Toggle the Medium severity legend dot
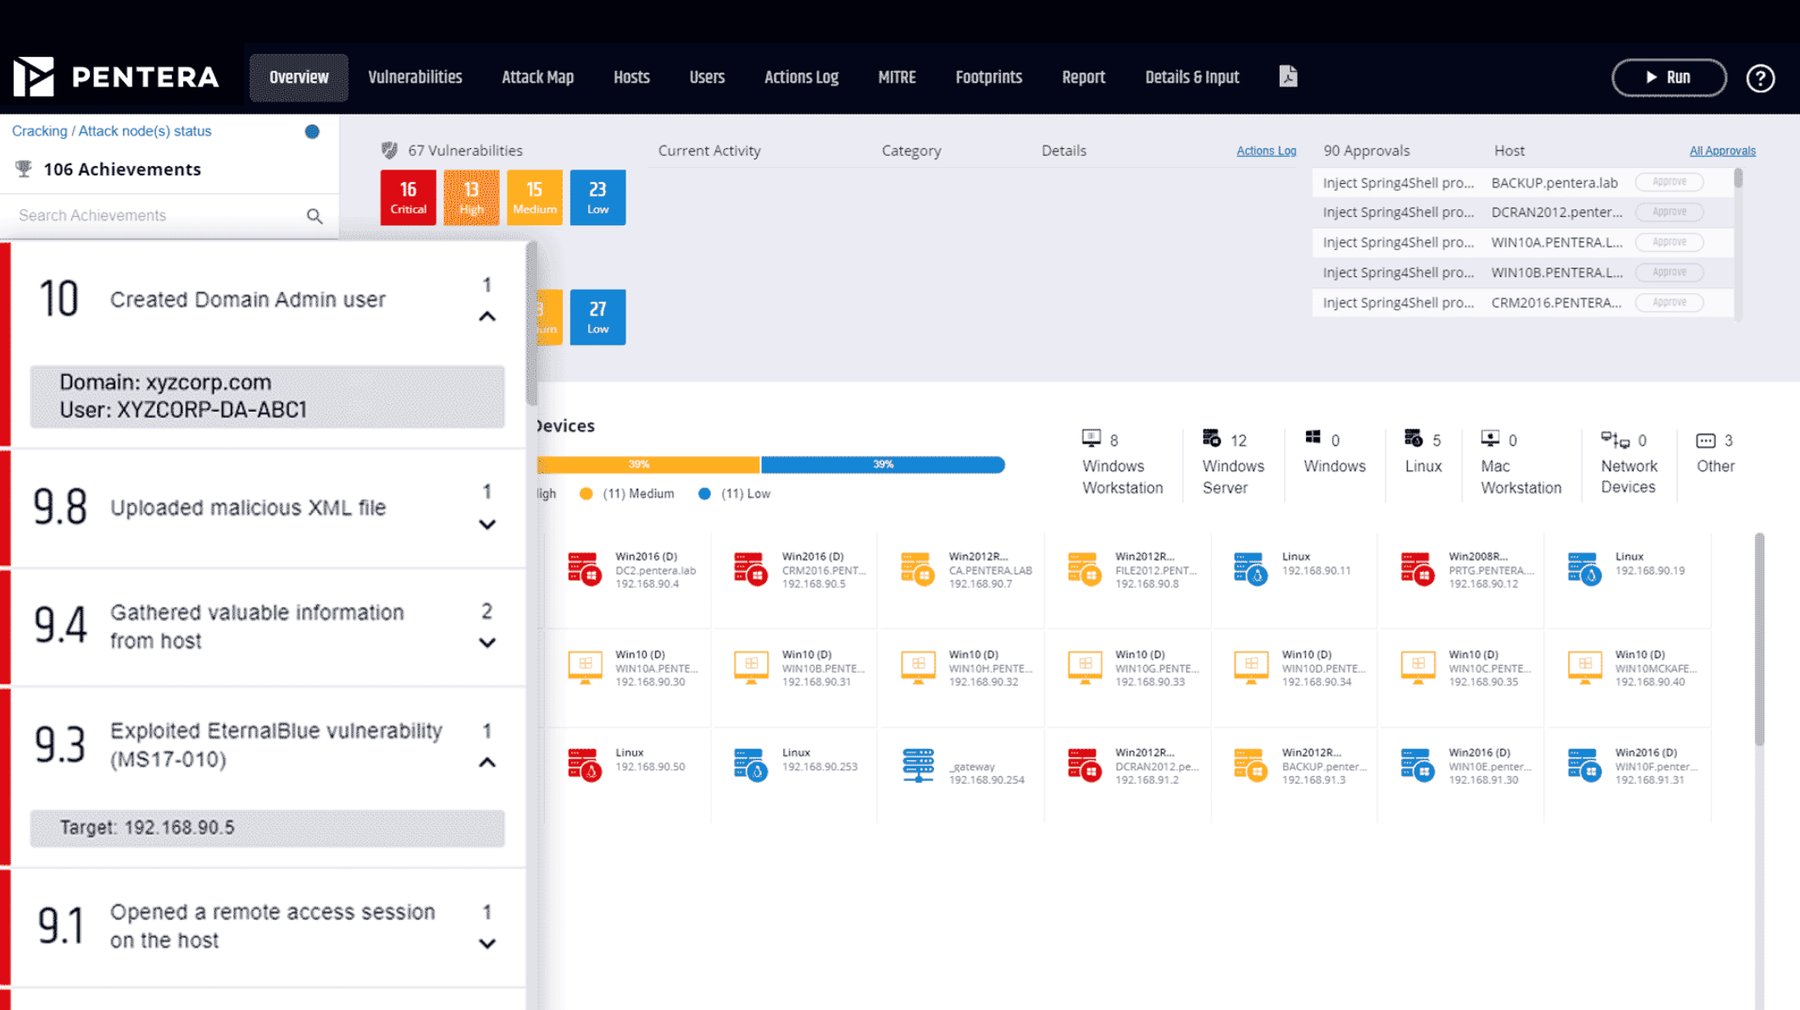Image resolution: width=1800 pixels, height=1010 pixels. click(586, 493)
